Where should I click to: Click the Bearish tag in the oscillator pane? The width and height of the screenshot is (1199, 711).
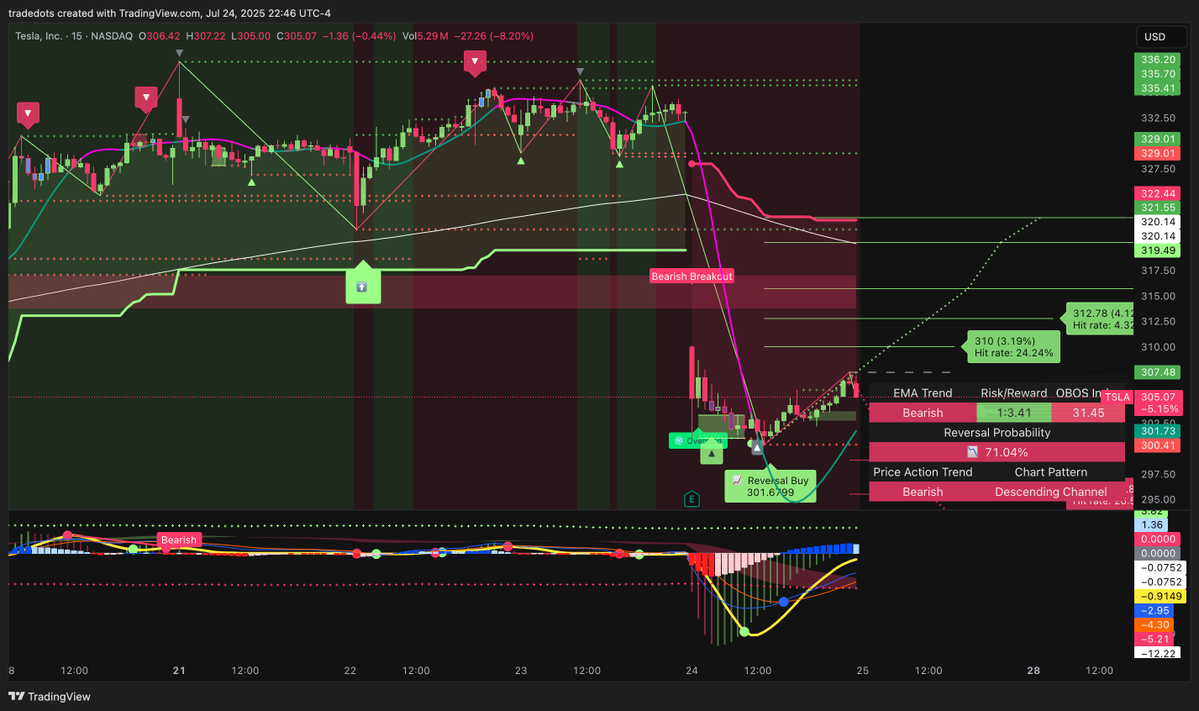pos(179,540)
